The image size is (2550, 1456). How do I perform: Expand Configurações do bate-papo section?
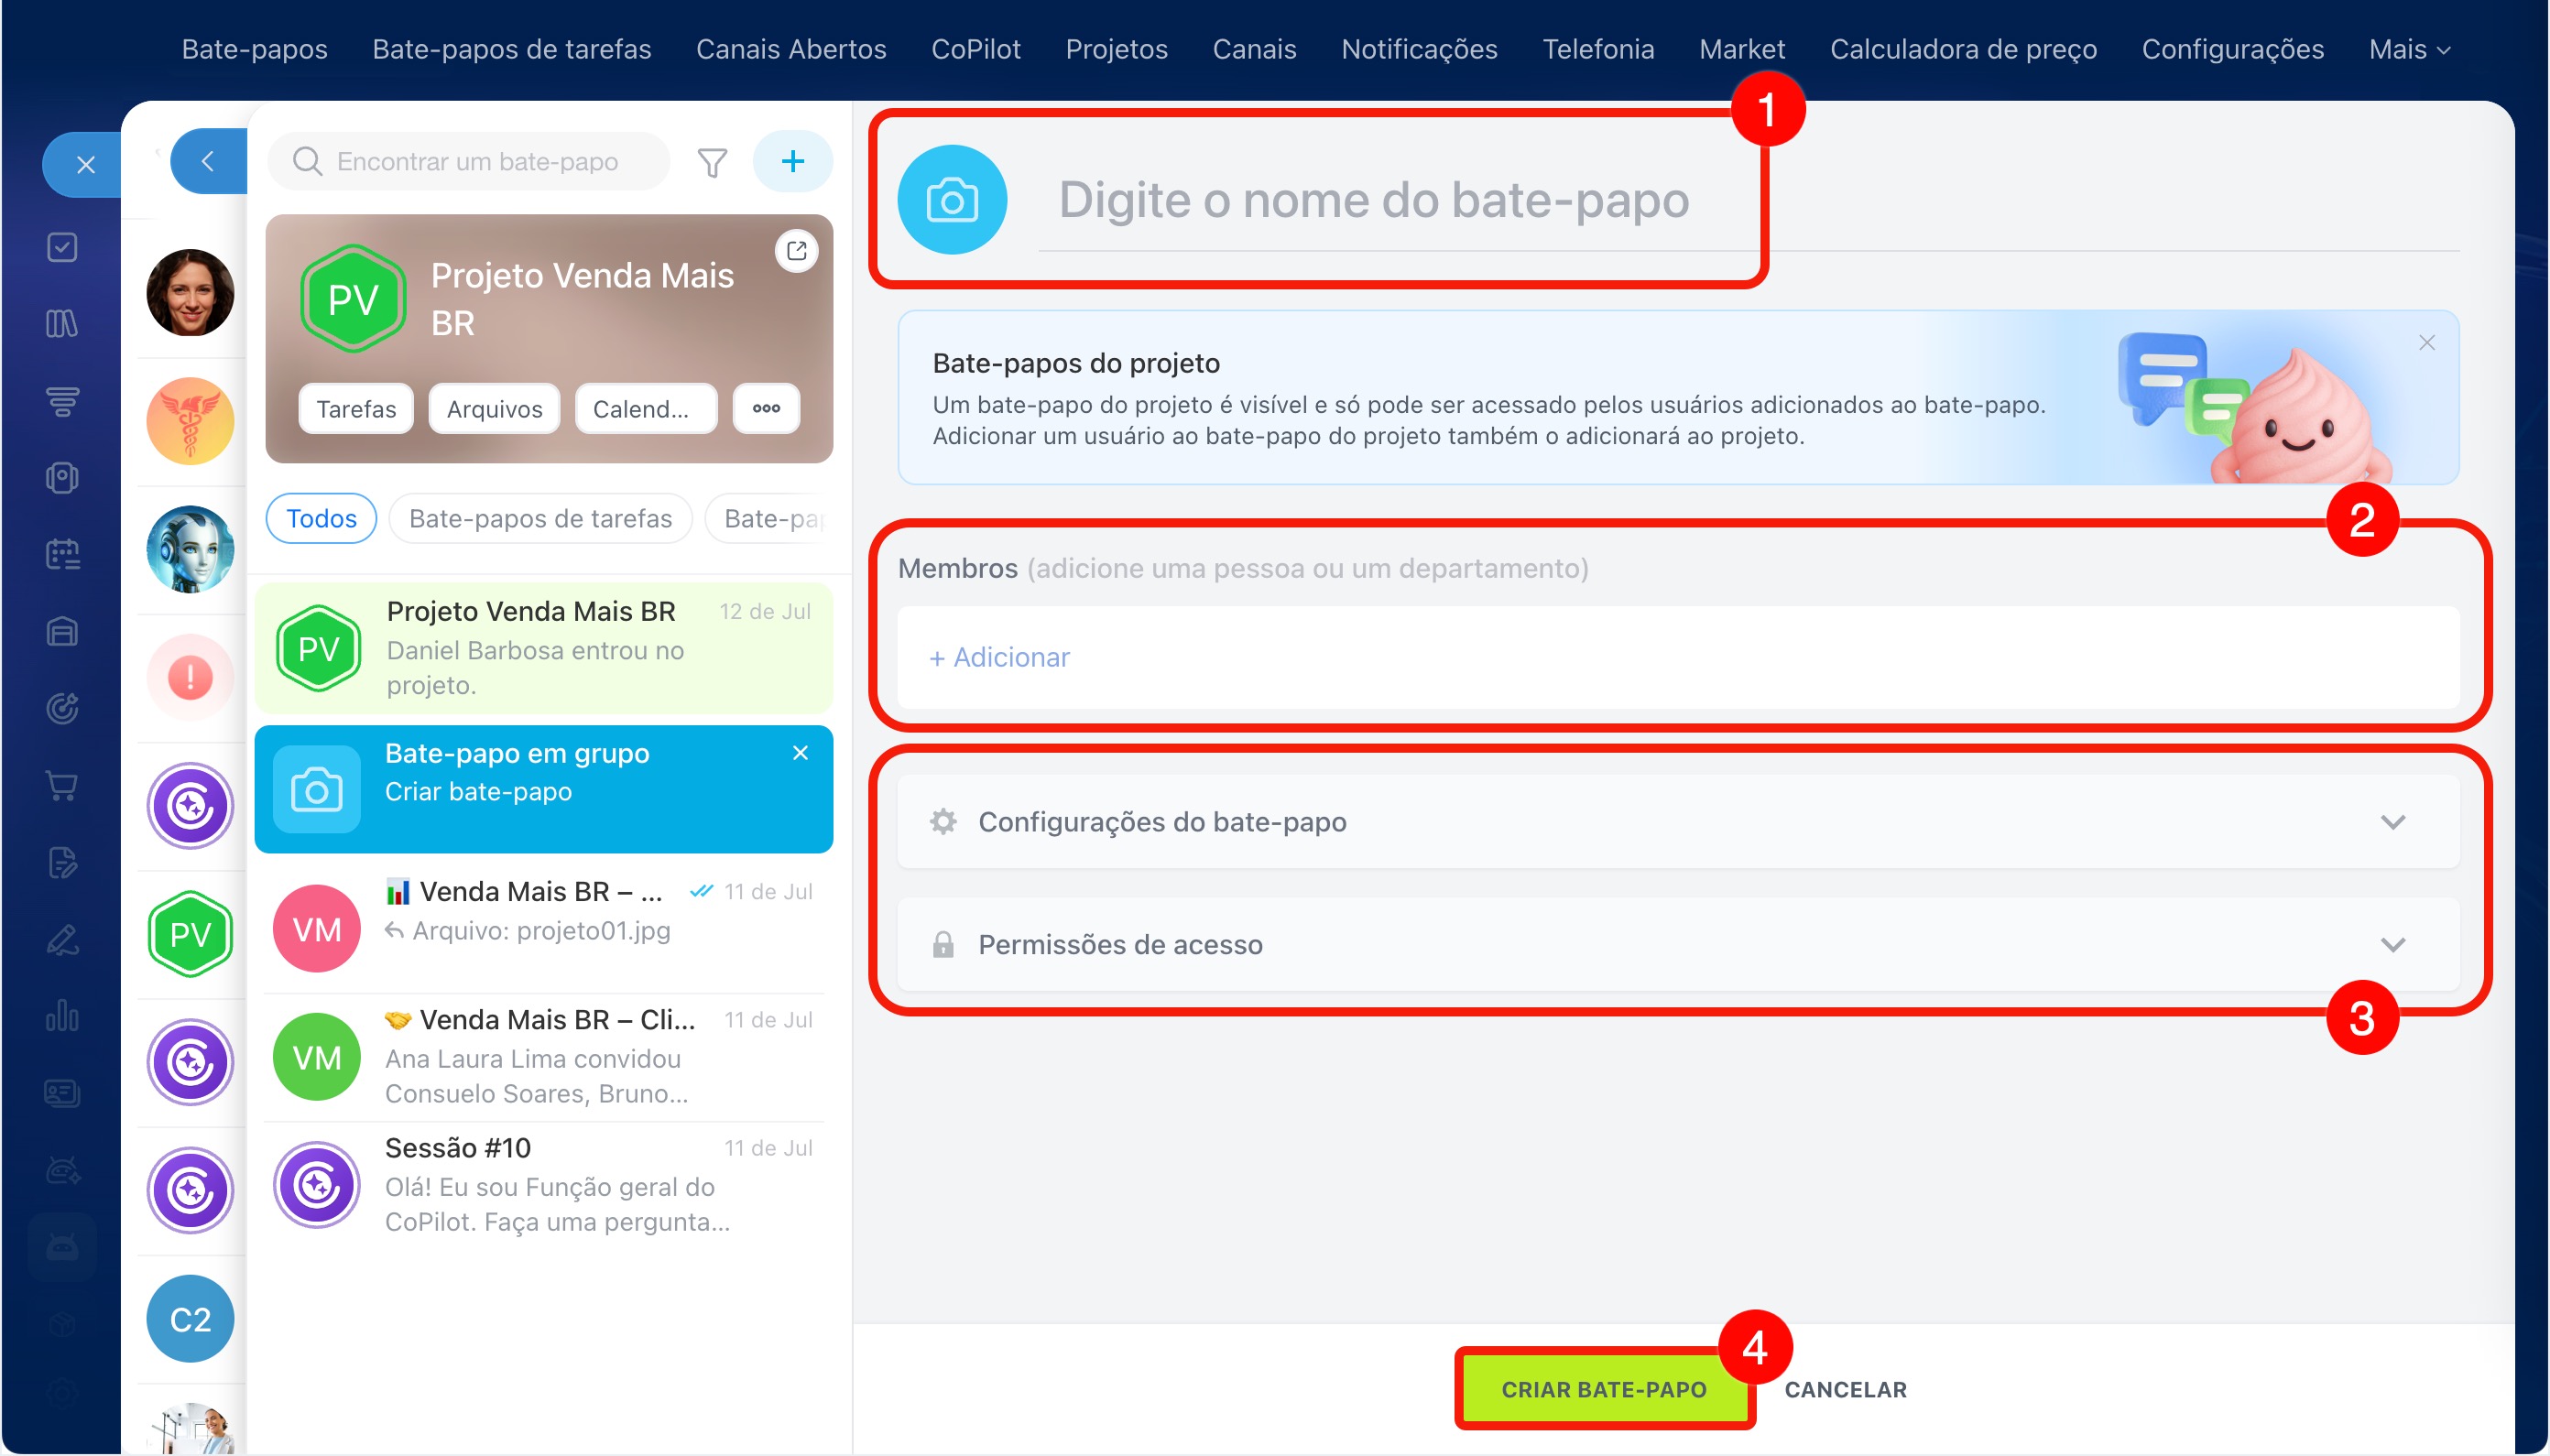[1678, 822]
